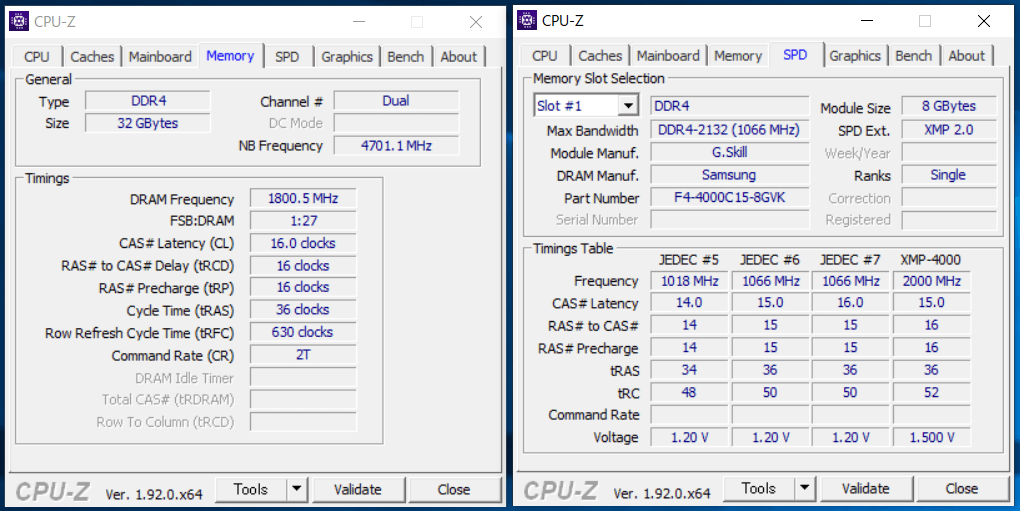The height and width of the screenshot is (511, 1020).
Task: Click Module Manuf. G.Skill value
Action: coord(730,152)
